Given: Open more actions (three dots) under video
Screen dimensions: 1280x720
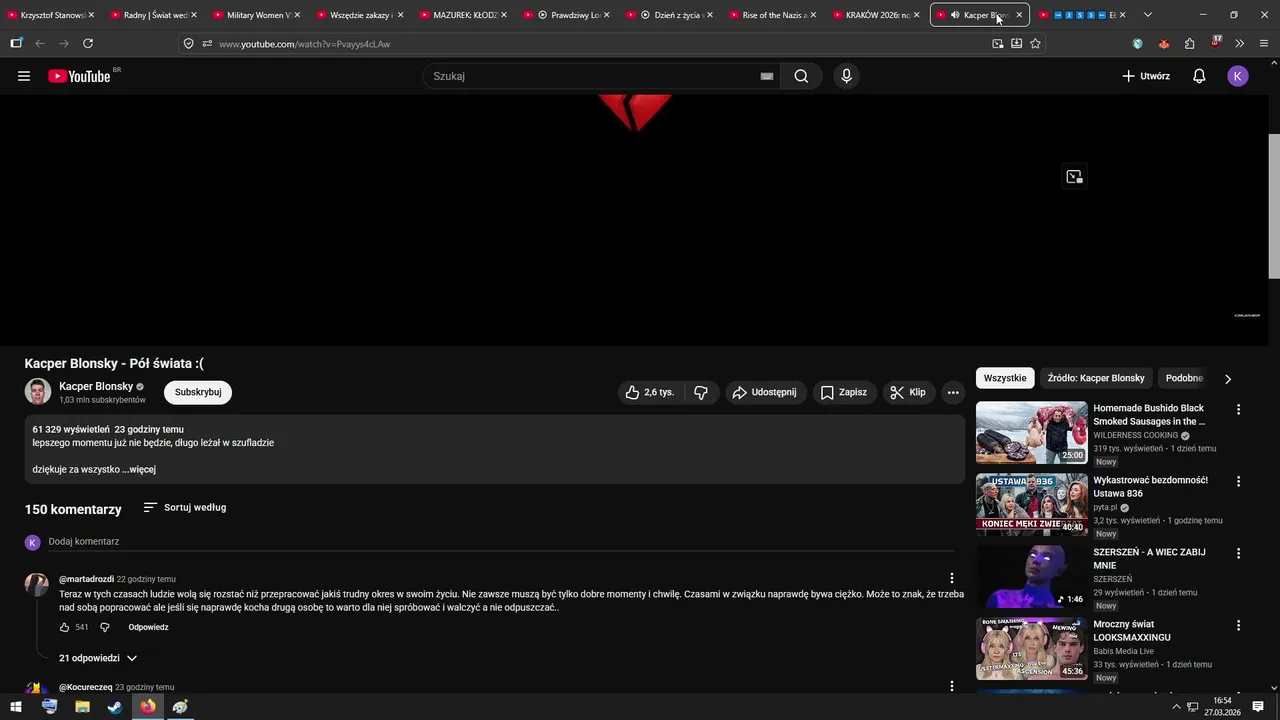Looking at the screenshot, I should 953,393.
